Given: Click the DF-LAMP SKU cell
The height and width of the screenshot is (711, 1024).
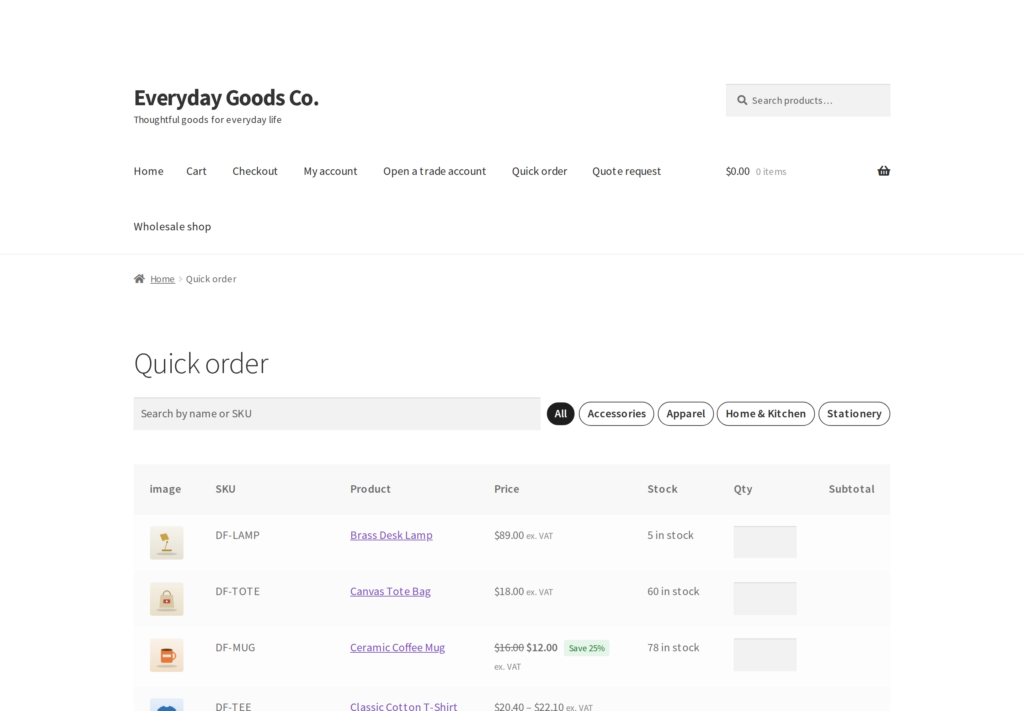Looking at the screenshot, I should (x=238, y=535).
